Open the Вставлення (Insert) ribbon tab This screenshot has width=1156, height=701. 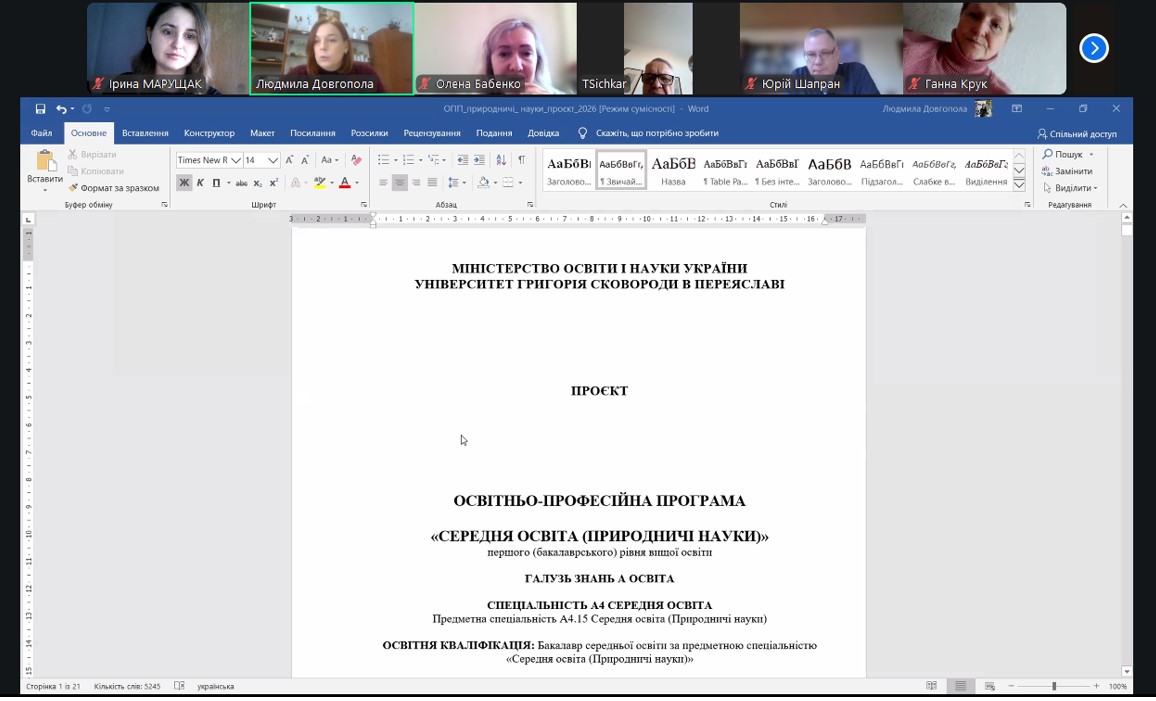coord(145,133)
